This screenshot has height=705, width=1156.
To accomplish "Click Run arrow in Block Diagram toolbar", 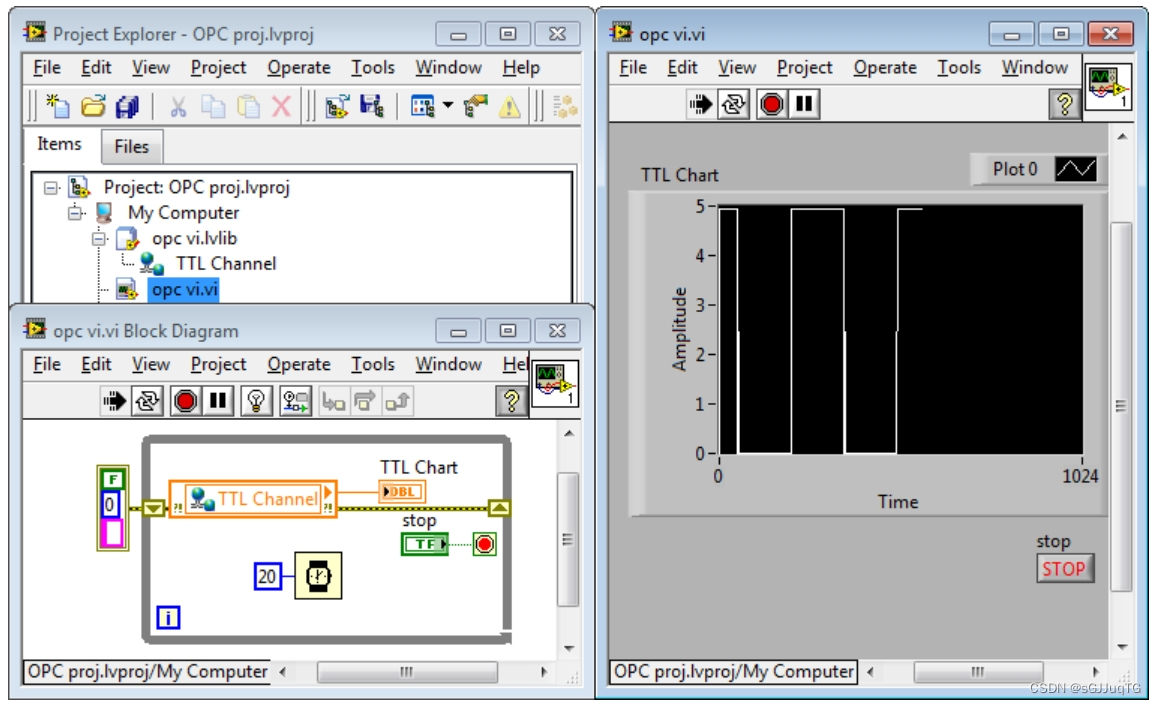I will click(x=114, y=401).
